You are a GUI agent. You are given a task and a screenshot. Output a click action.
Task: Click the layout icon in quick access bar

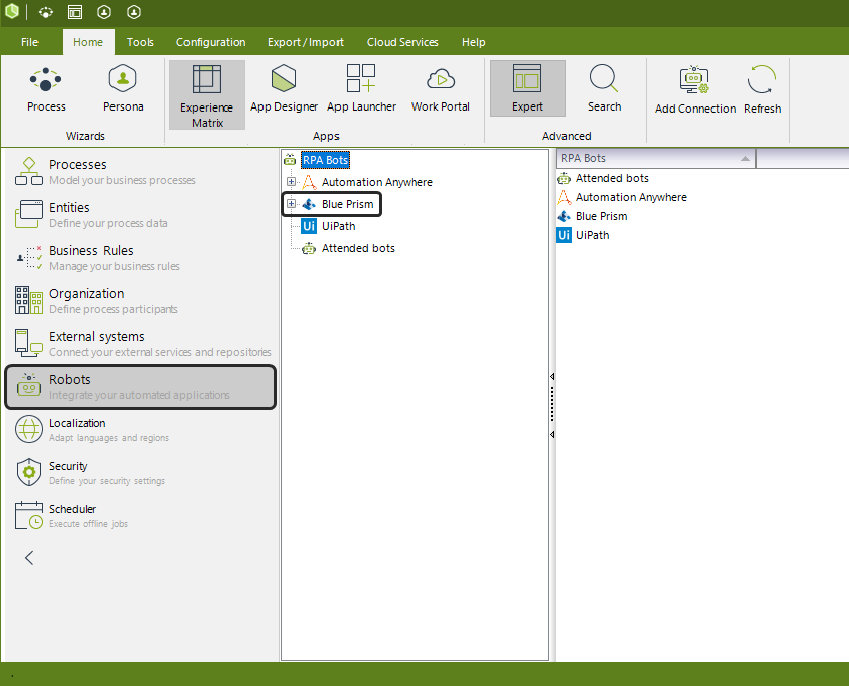pyautogui.click(x=75, y=12)
